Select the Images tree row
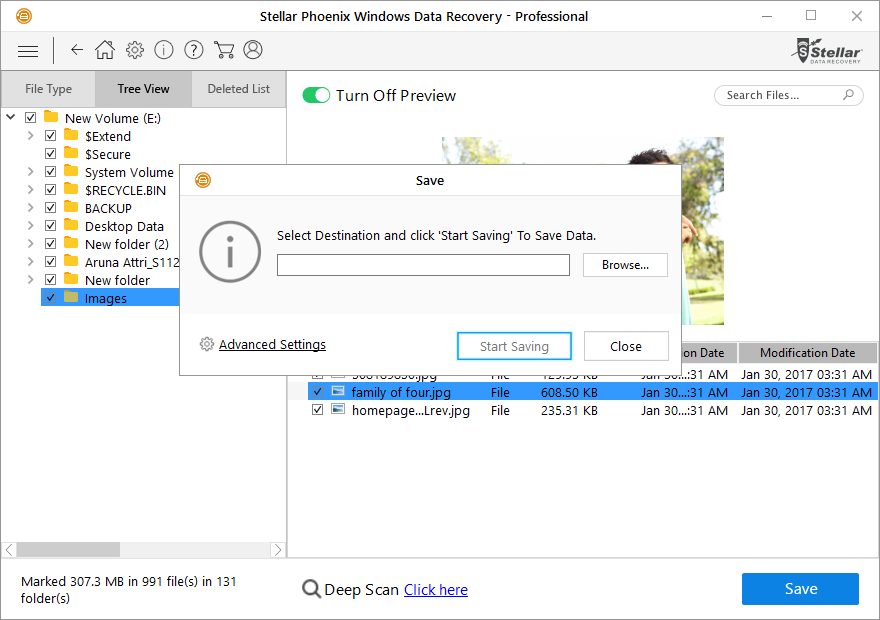The height and width of the screenshot is (620, 880). (110, 297)
